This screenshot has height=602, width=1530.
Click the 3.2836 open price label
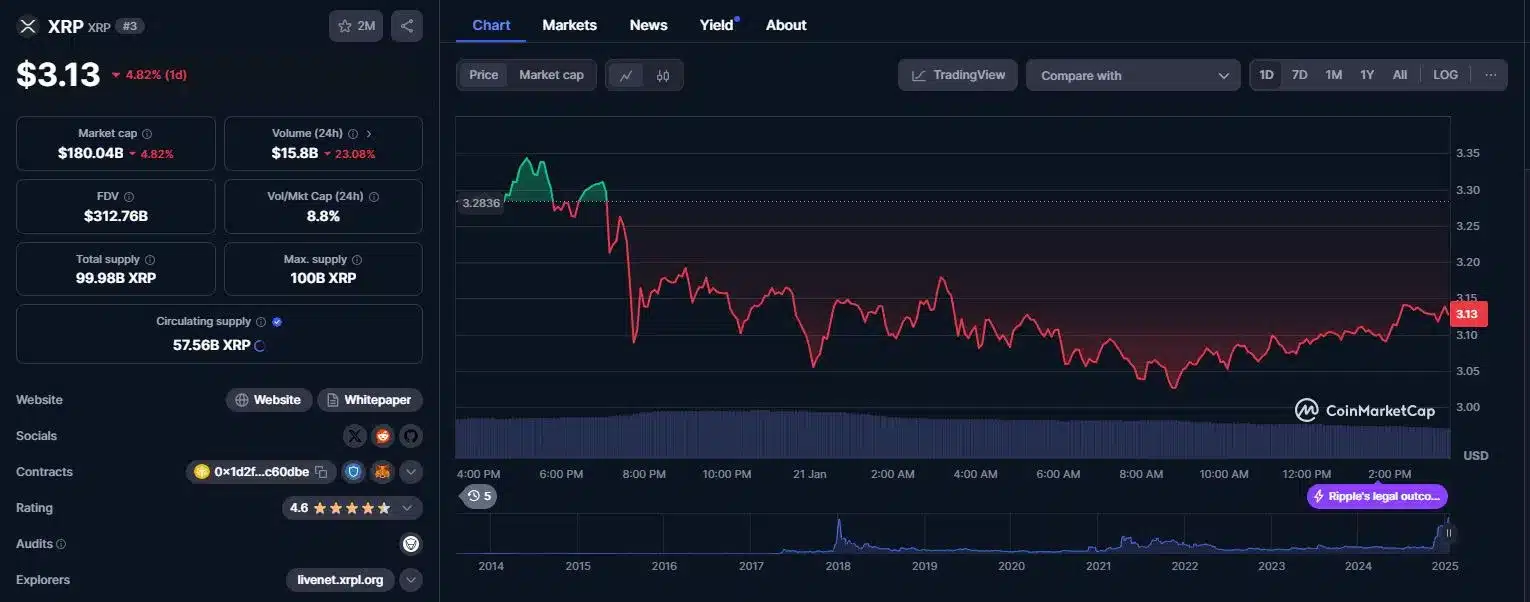(479, 203)
